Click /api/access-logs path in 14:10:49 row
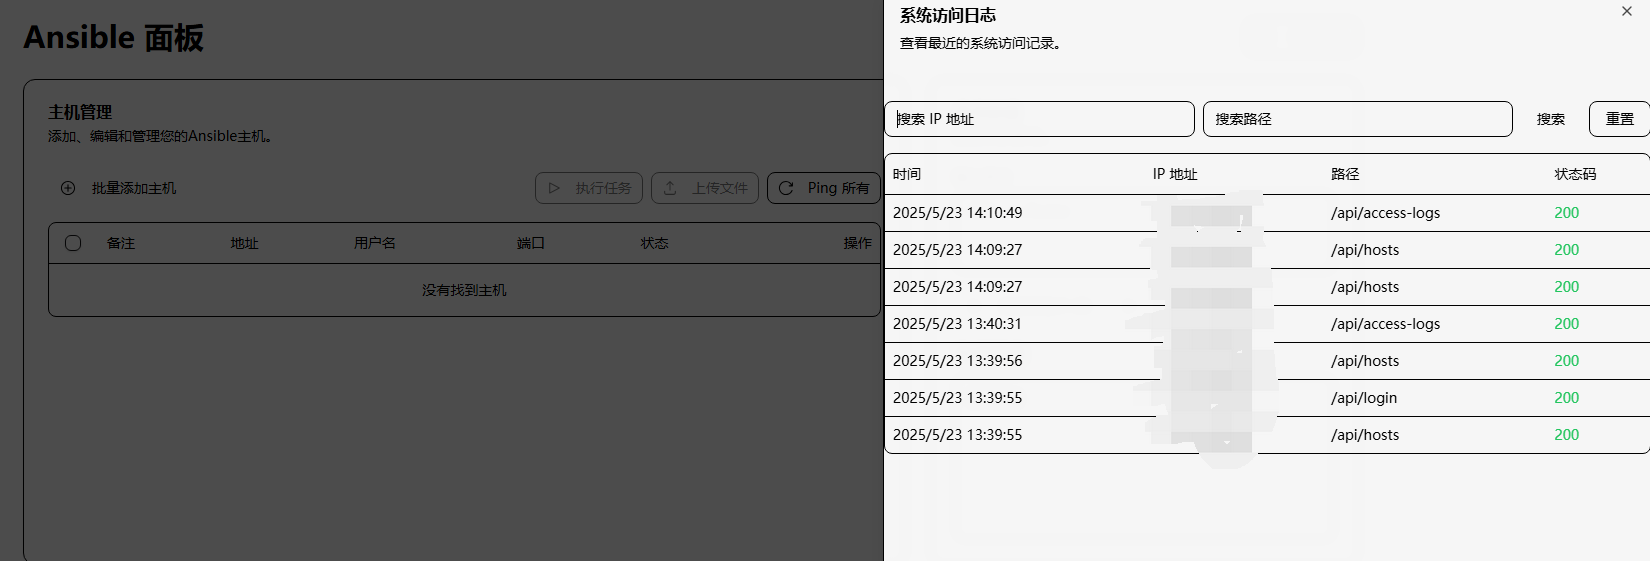Screen dimensions: 1650x561 click(1385, 213)
